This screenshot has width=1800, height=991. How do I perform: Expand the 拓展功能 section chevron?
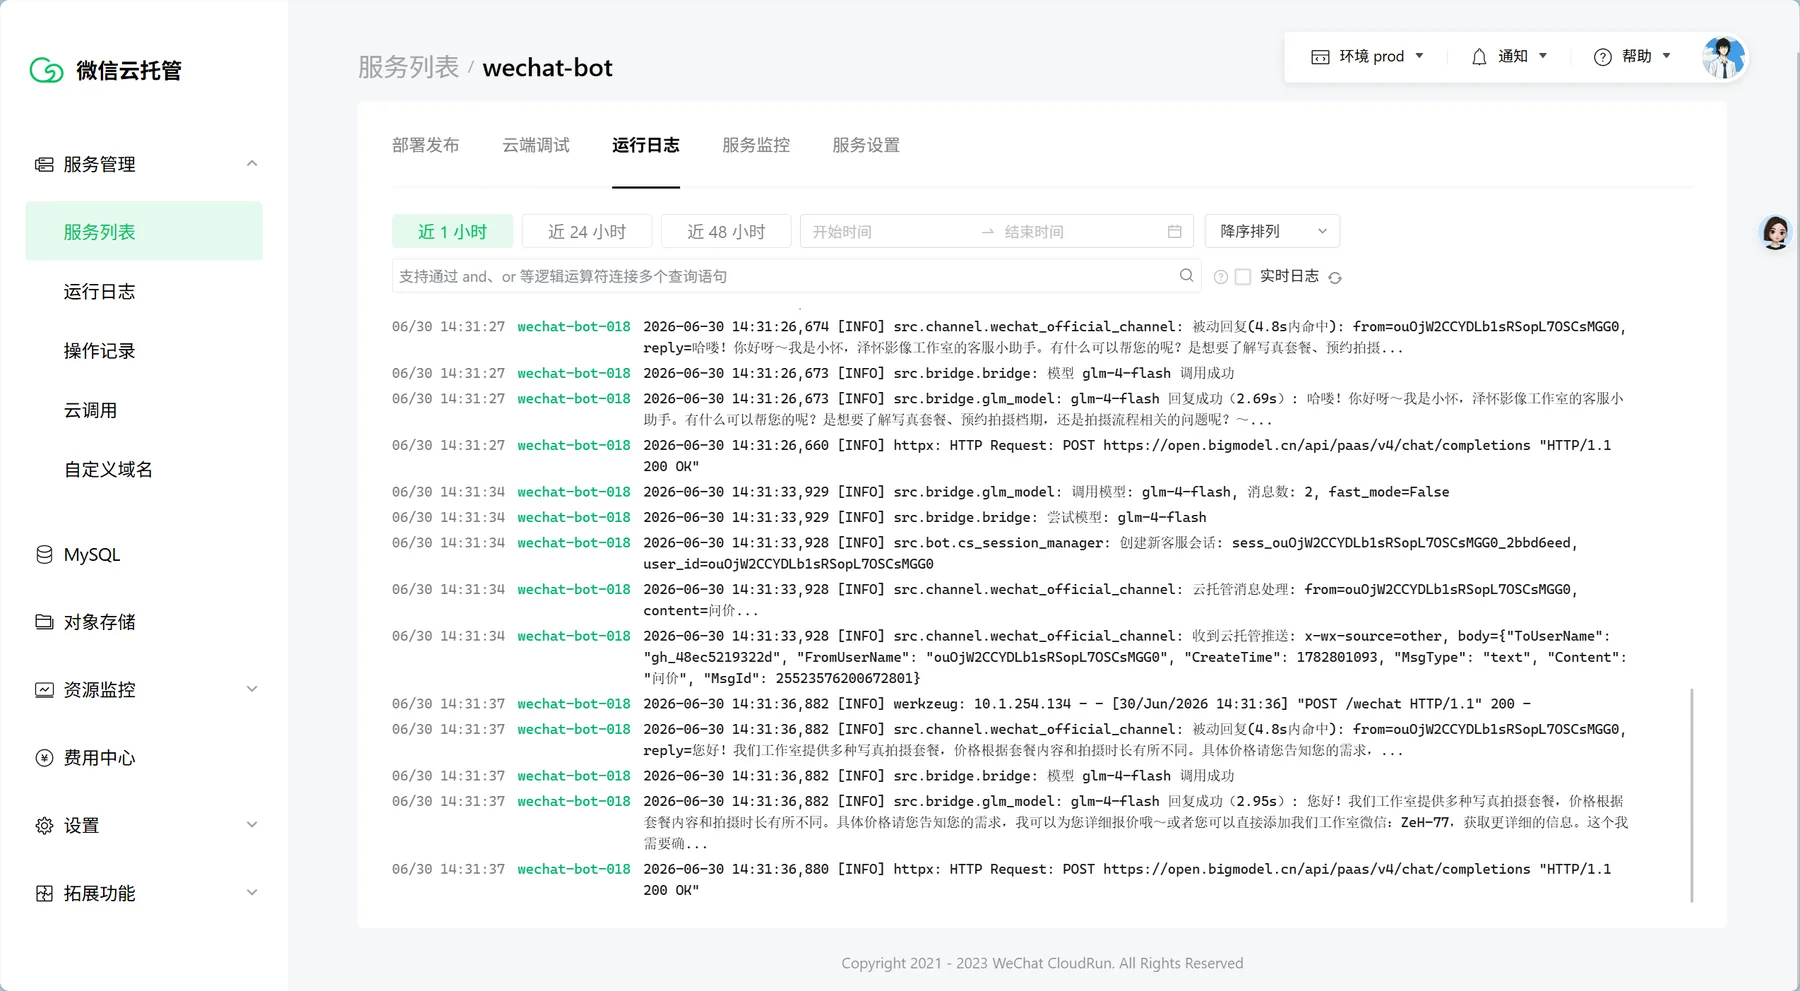point(252,893)
